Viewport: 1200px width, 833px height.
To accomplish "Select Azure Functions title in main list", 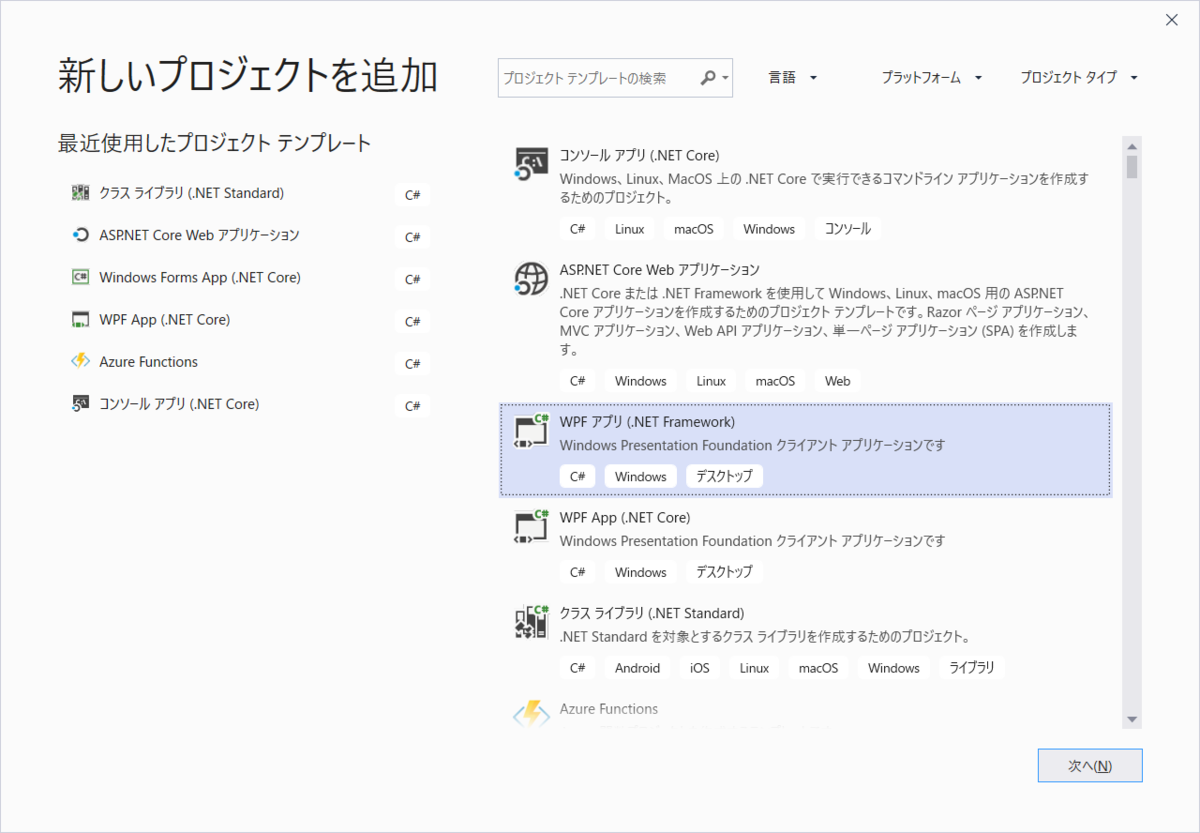I will click(609, 709).
